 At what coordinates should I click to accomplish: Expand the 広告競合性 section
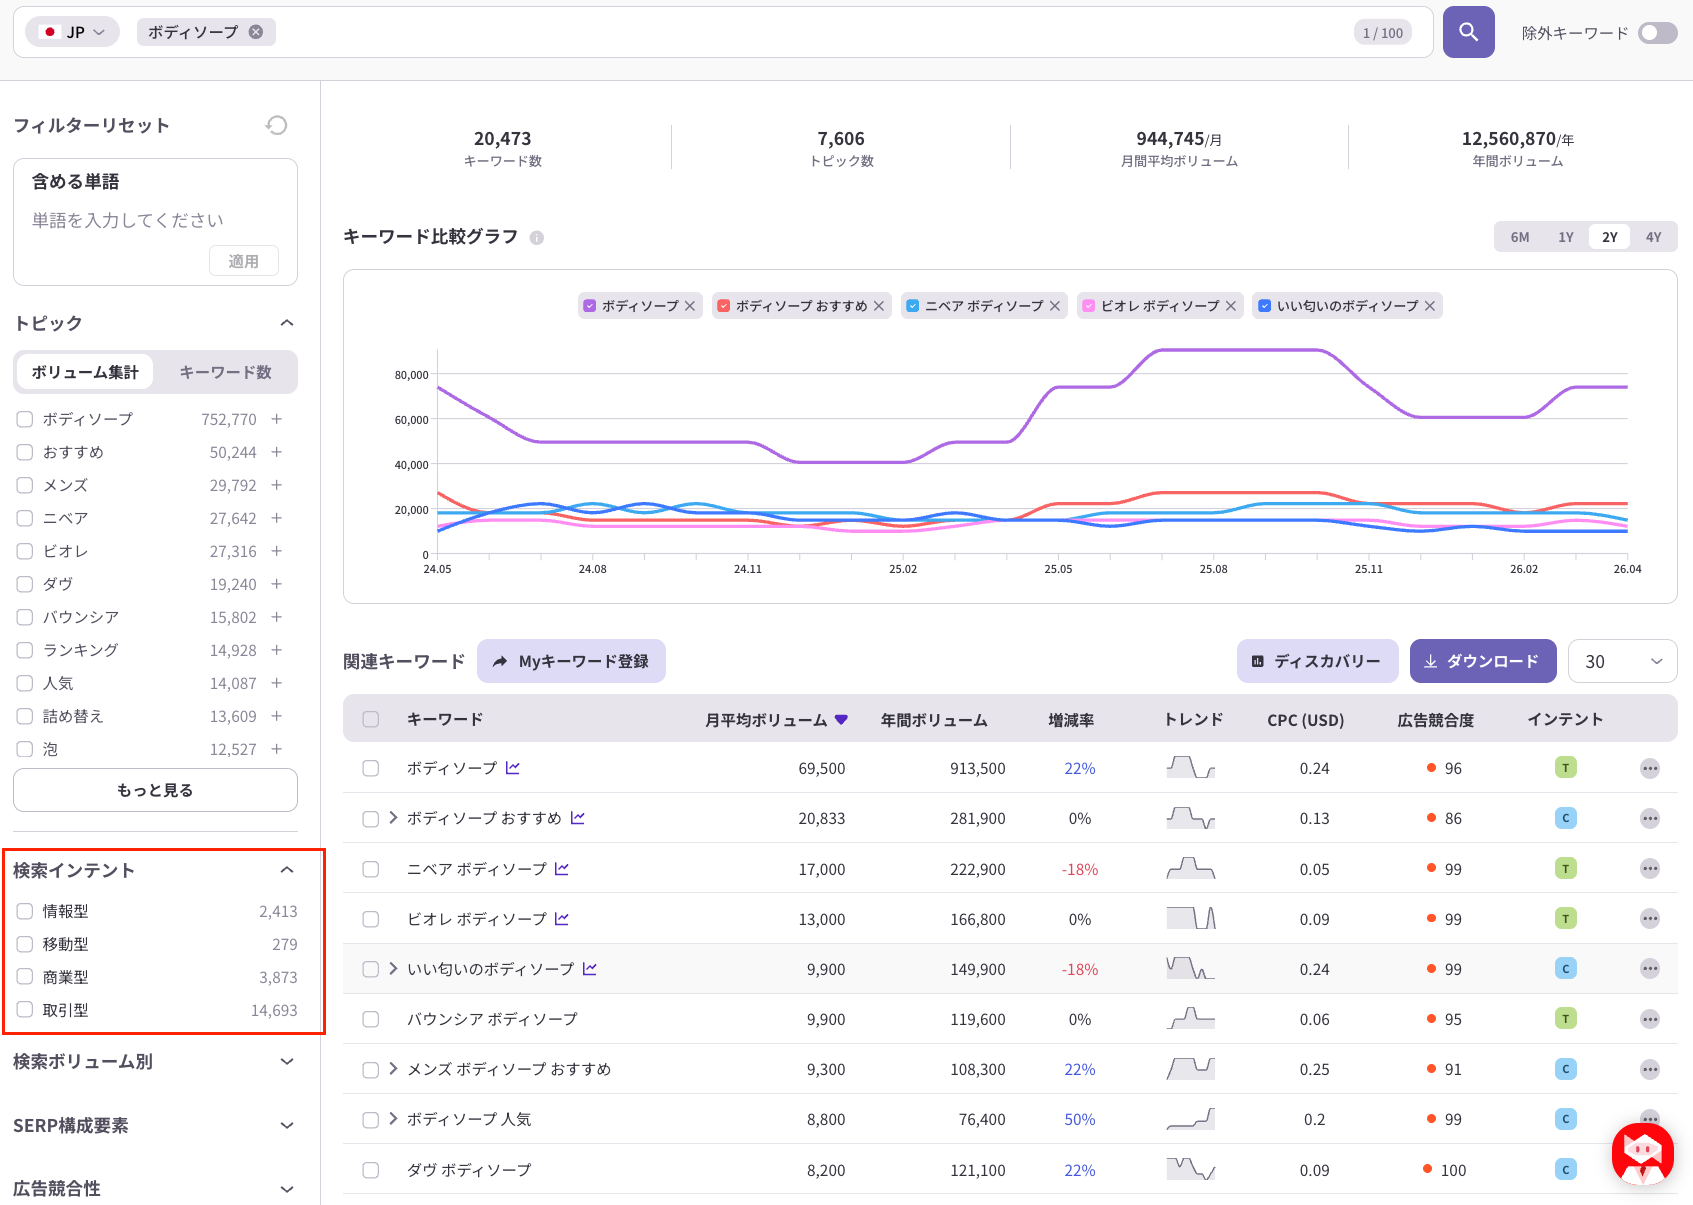(x=287, y=1189)
